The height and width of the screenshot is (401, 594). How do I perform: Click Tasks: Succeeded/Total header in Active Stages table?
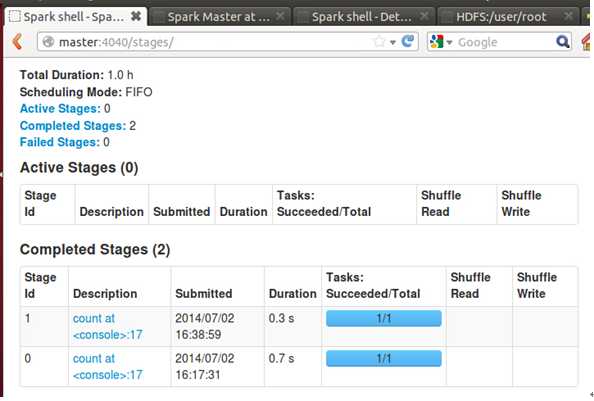pos(324,203)
